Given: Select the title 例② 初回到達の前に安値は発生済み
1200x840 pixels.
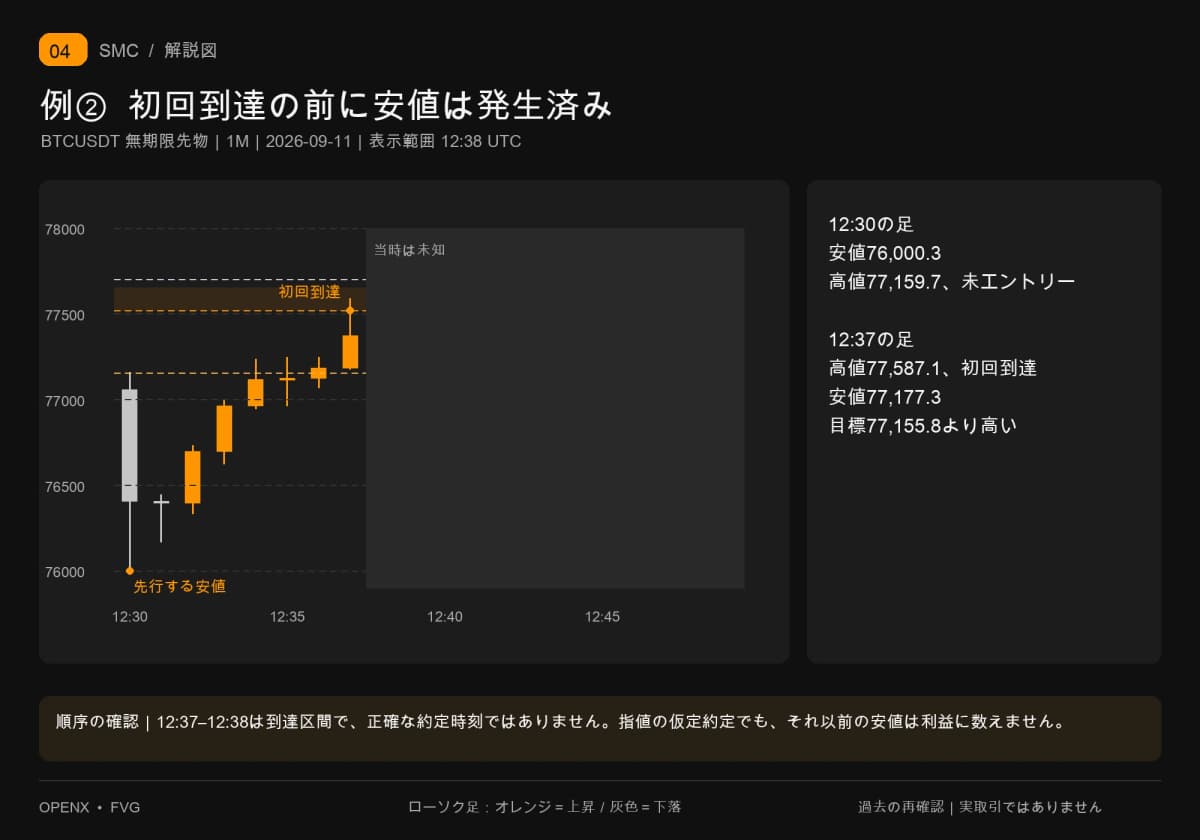Looking at the screenshot, I should click(326, 104).
